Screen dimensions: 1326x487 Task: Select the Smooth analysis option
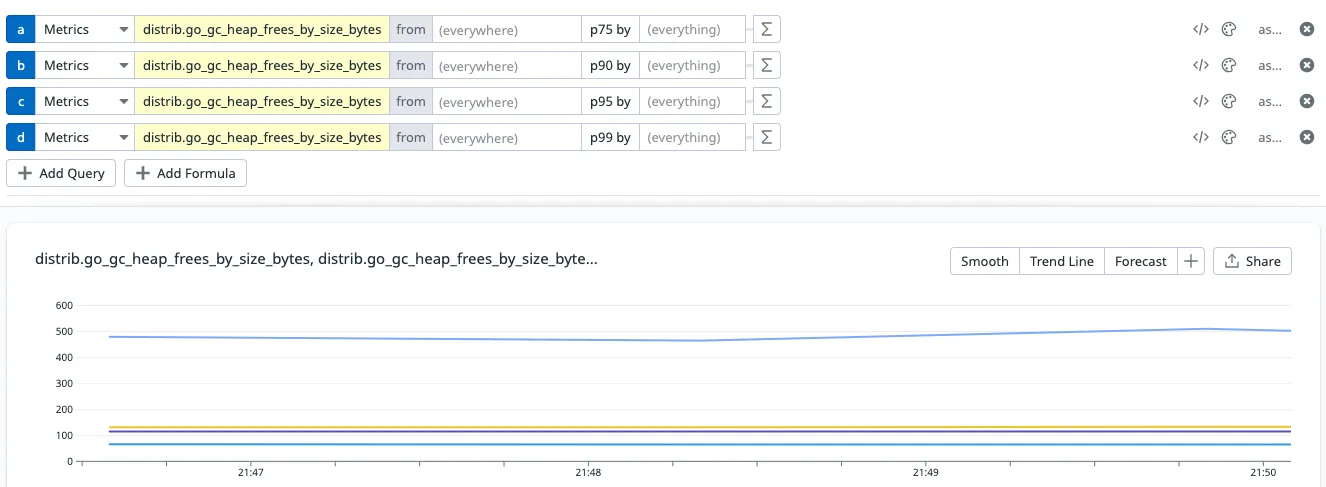pyautogui.click(x=984, y=261)
